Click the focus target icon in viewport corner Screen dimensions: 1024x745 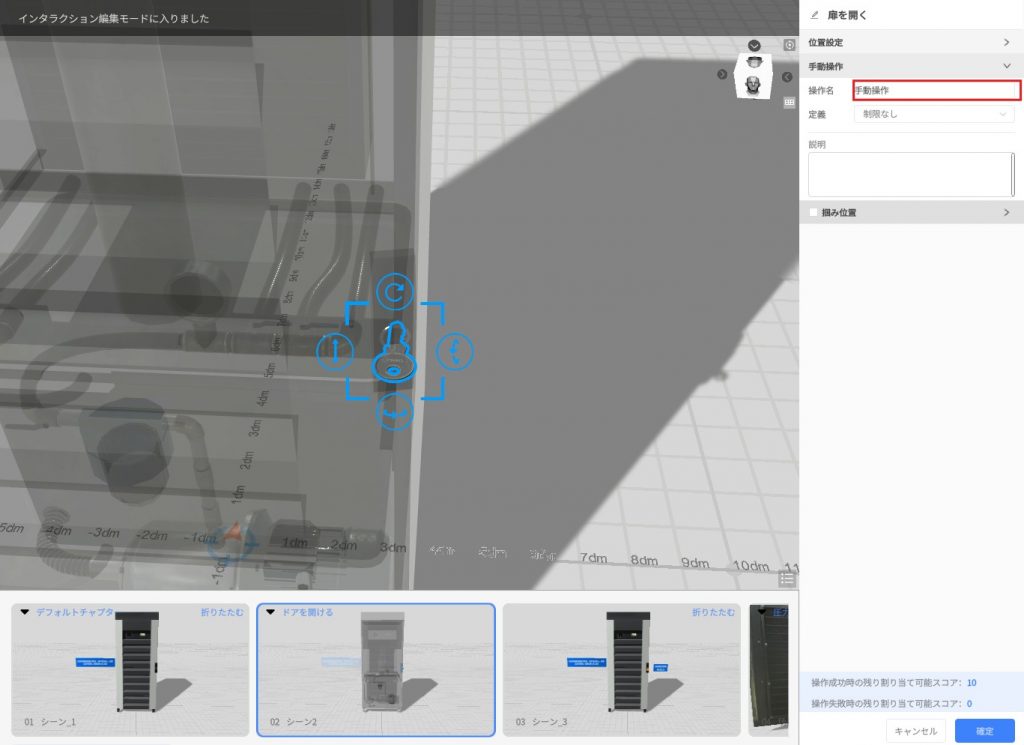pyautogui.click(x=789, y=46)
